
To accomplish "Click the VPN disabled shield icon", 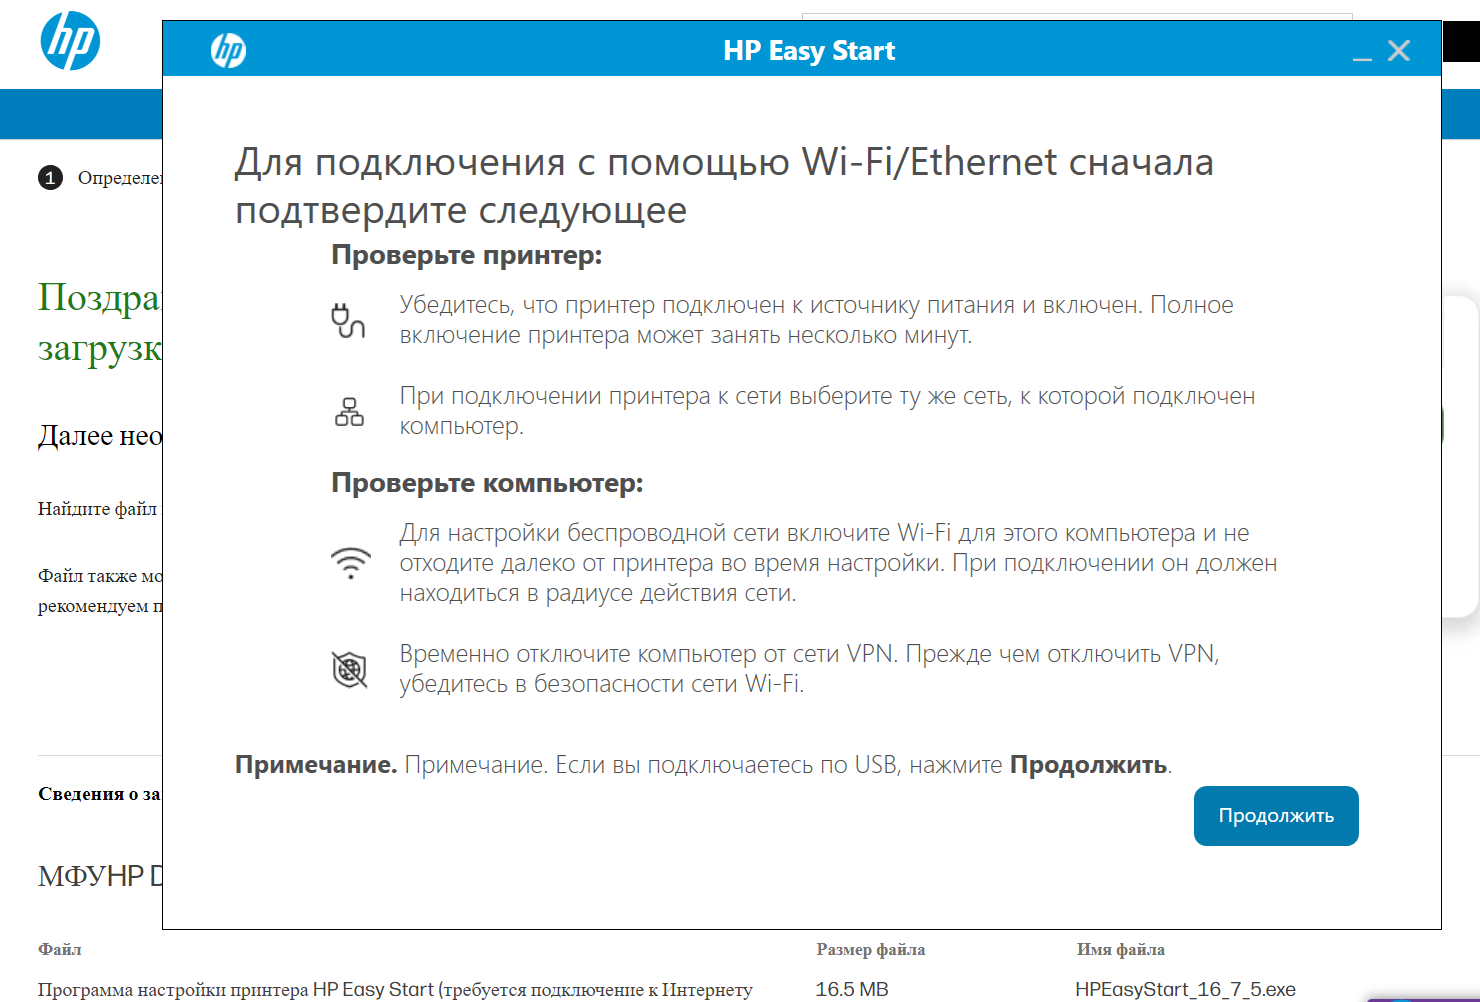I will 349,669.
